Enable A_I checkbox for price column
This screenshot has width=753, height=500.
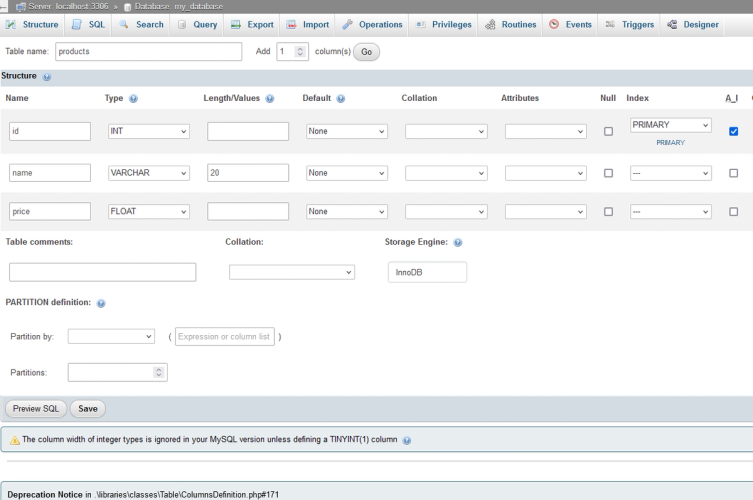(733, 211)
